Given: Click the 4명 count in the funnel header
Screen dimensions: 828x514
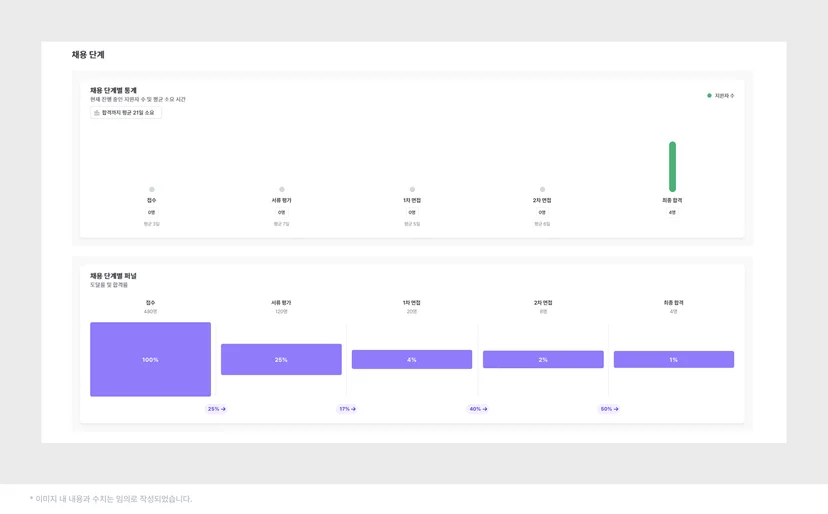Looking at the screenshot, I should pyautogui.click(x=674, y=312).
